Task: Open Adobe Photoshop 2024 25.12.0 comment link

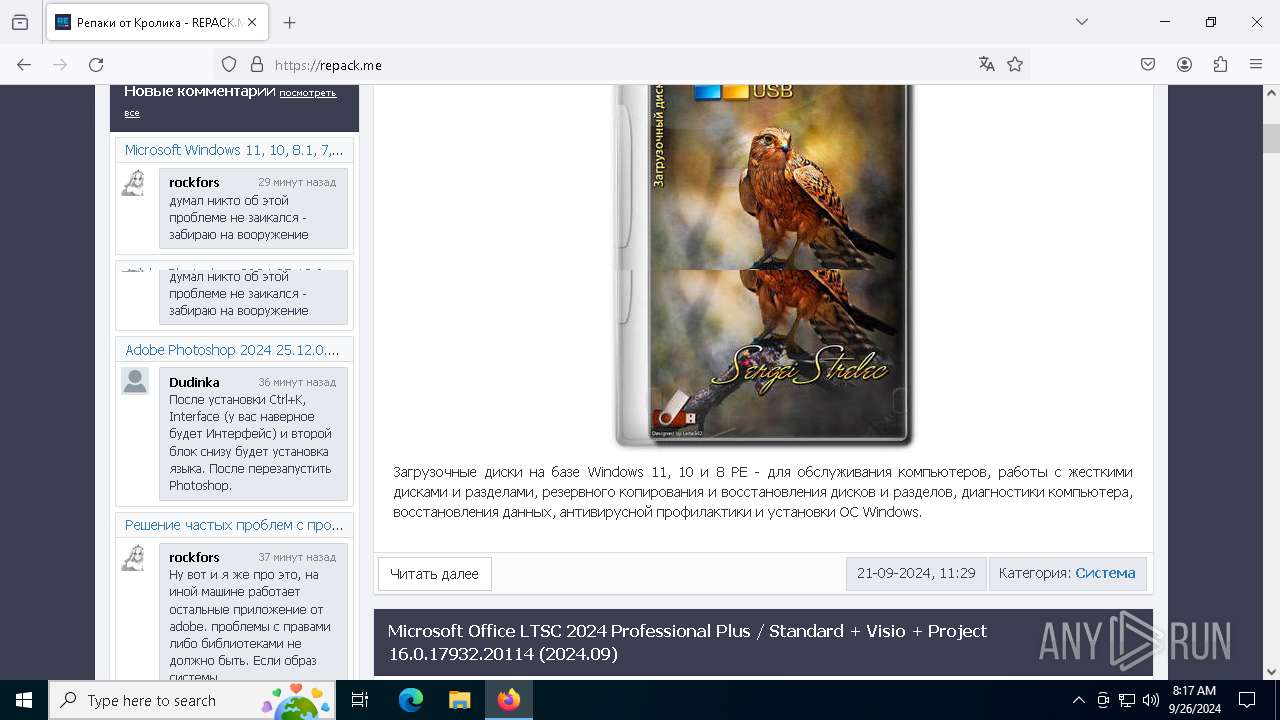Action: point(232,350)
